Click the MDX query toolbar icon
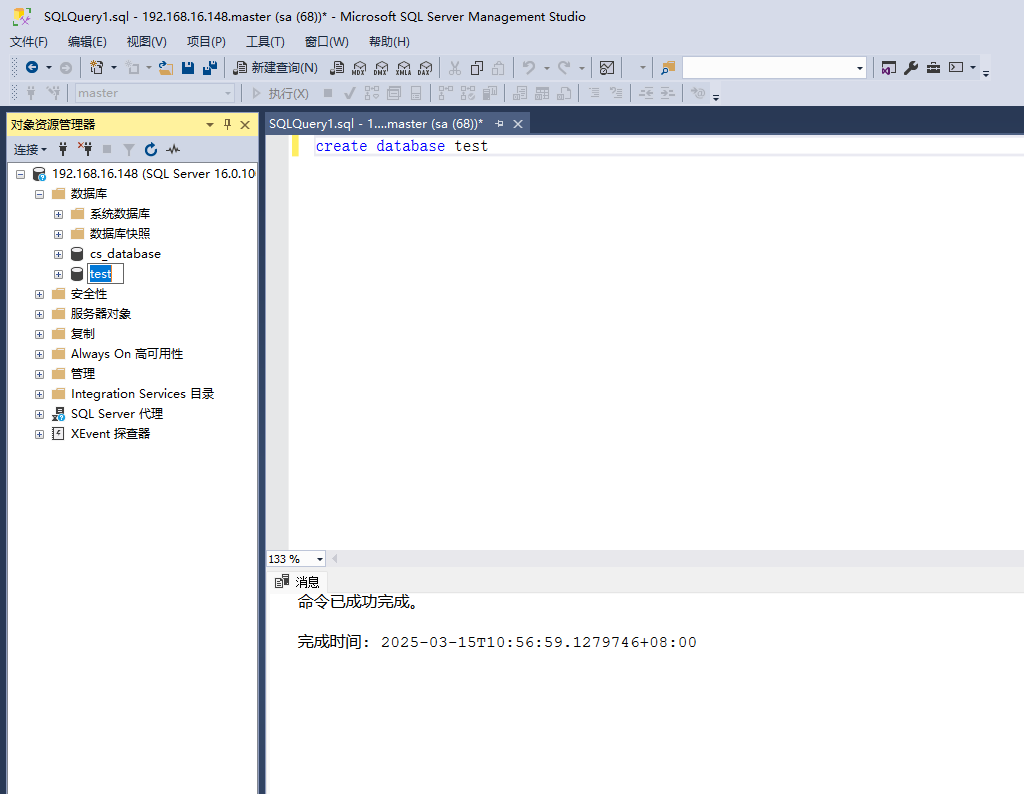1024x794 pixels. coord(359,68)
